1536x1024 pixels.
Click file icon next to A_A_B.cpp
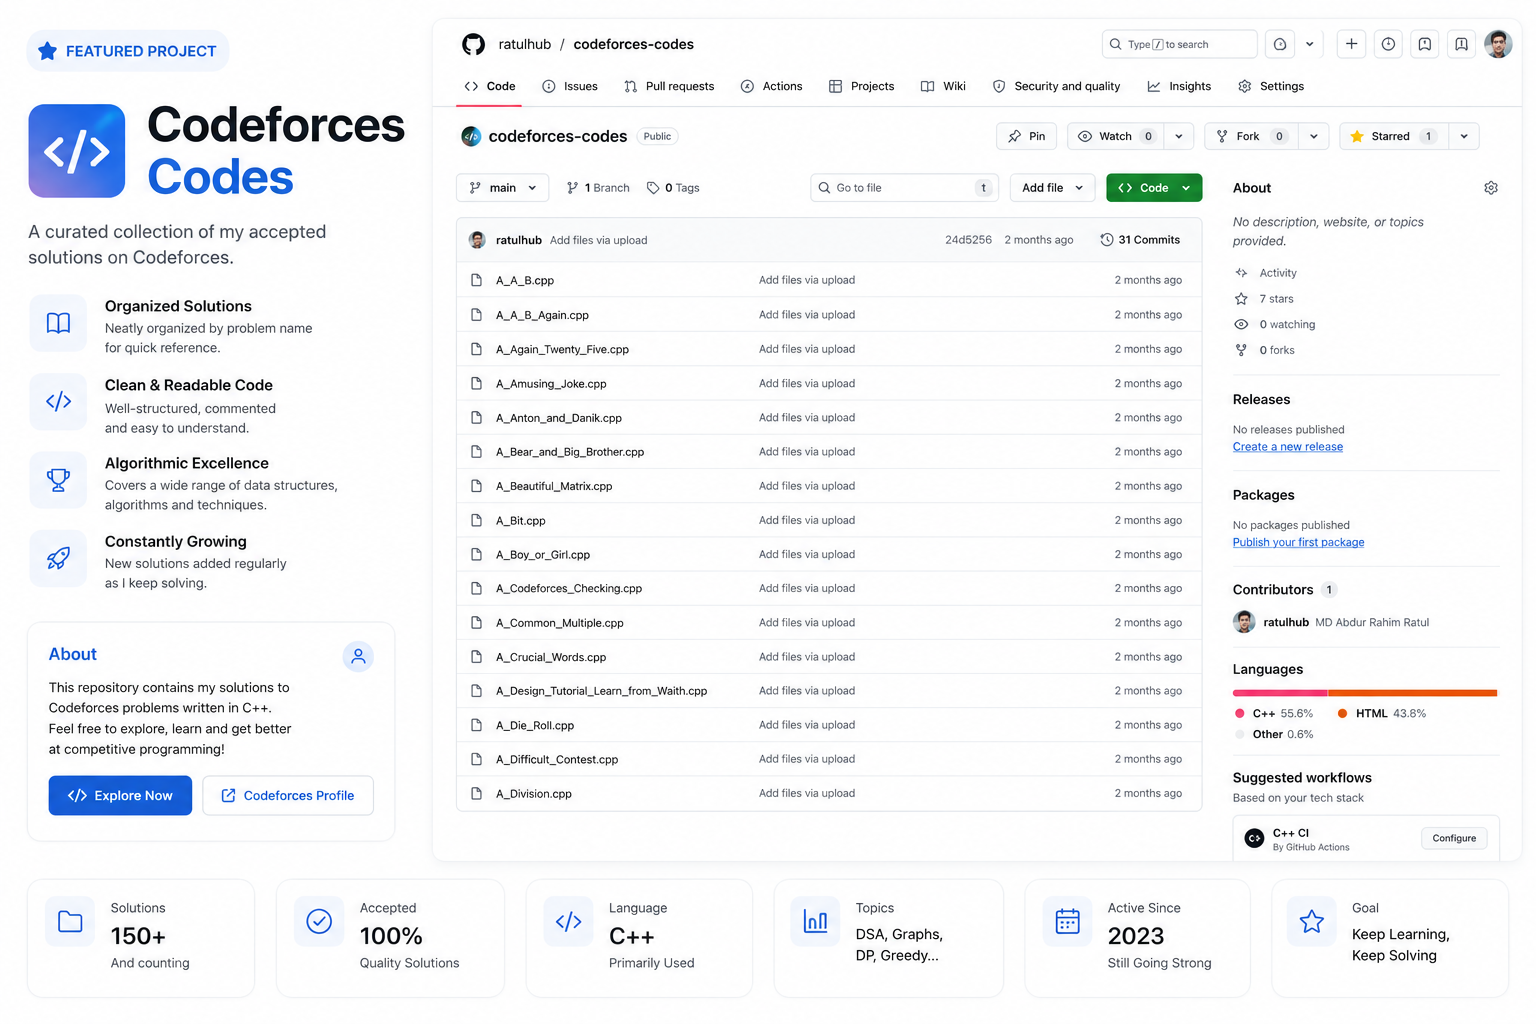coord(477,280)
